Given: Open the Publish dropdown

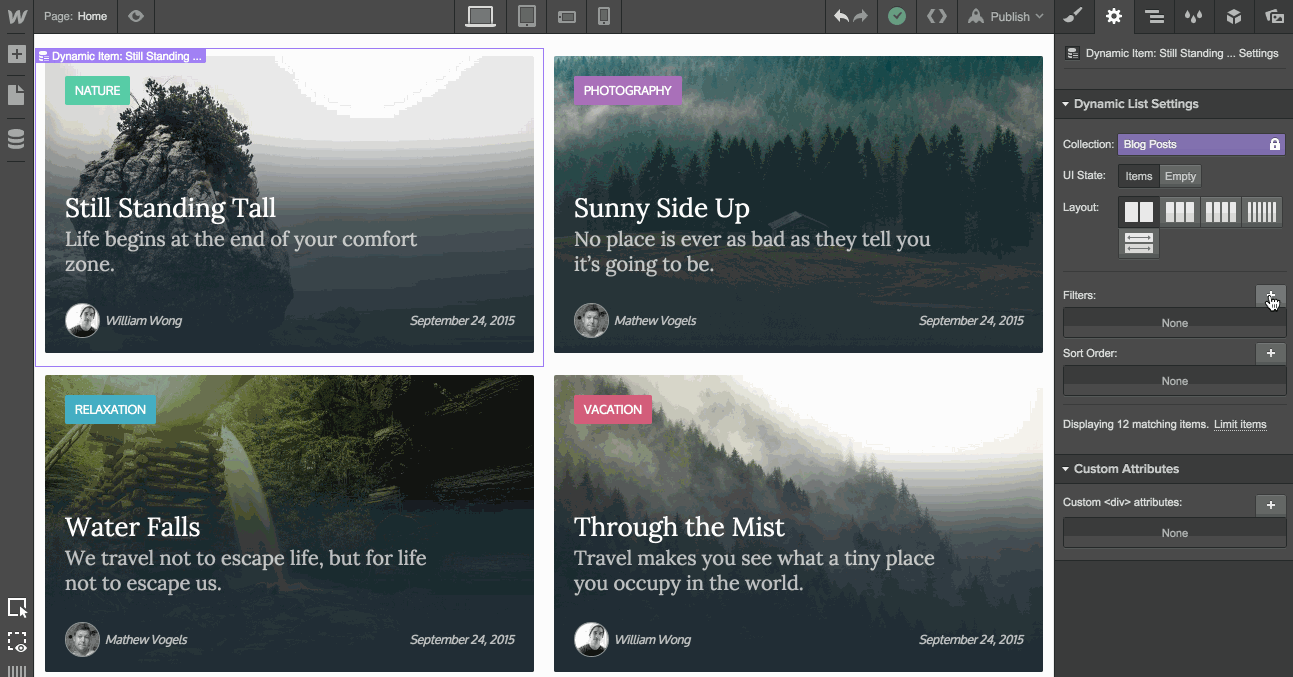Looking at the screenshot, I should point(1004,16).
